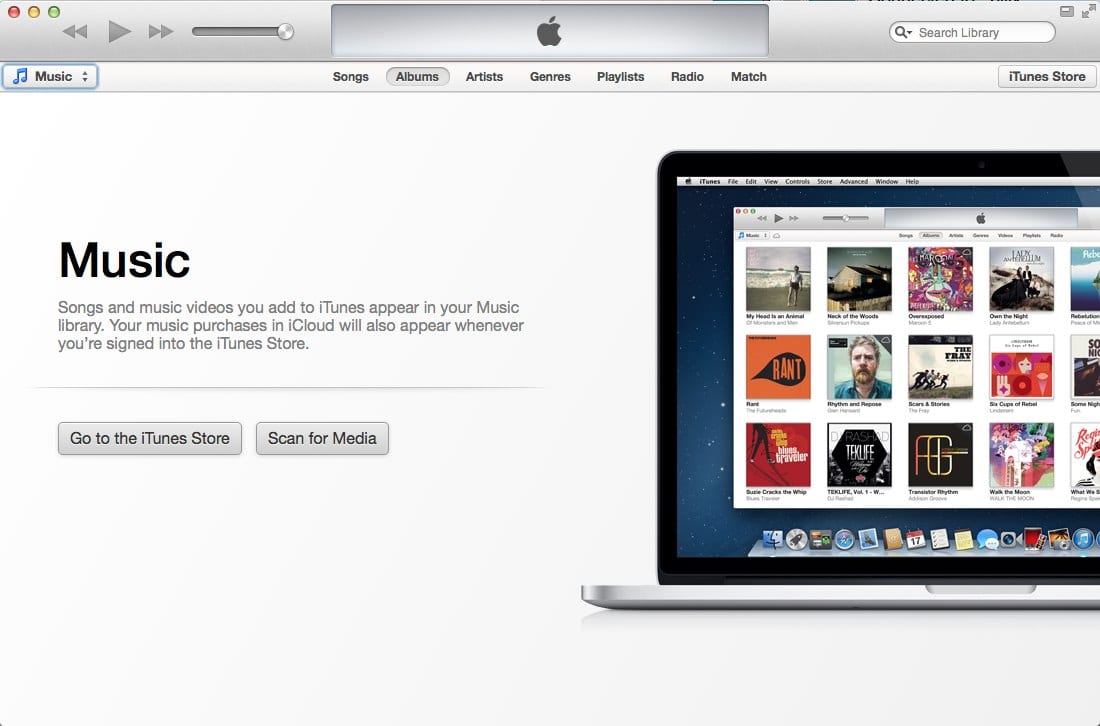1100x726 pixels.
Task: Click the Play button
Action: click(x=119, y=31)
